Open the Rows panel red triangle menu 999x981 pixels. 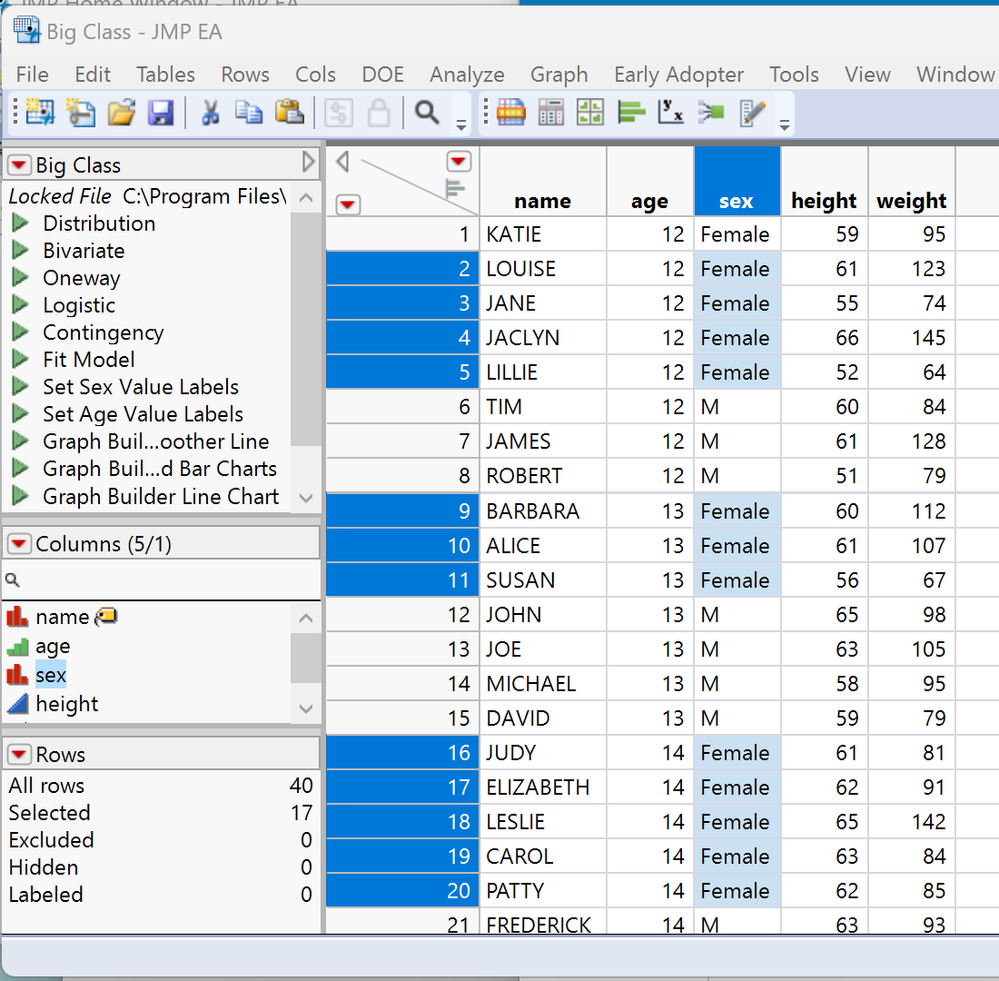tap(18, 754)
